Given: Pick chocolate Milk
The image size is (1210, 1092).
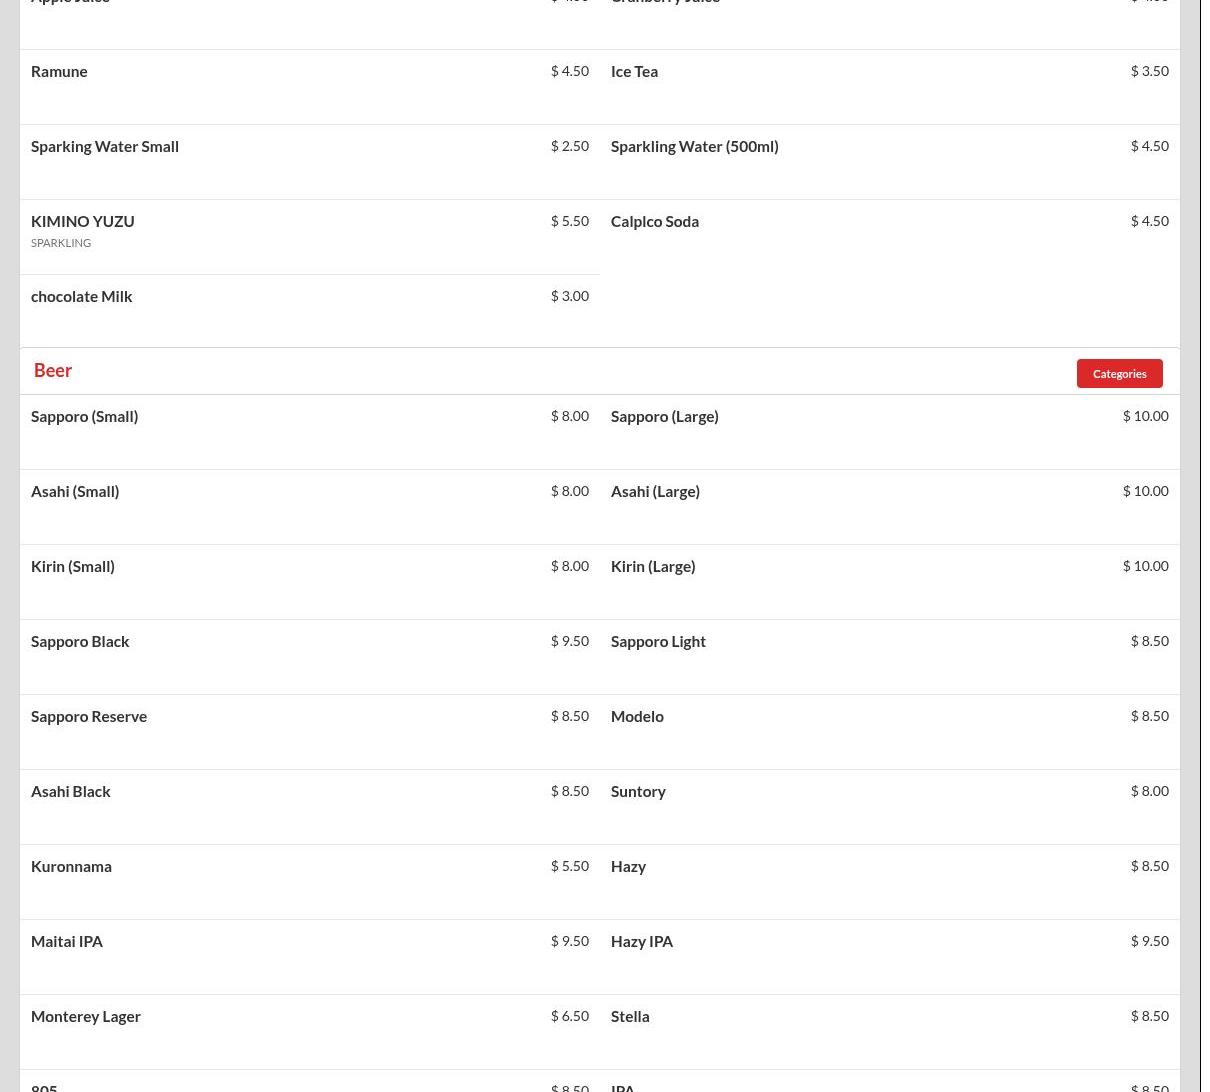Looking at the screenshot, I should (x=81, y=296).
